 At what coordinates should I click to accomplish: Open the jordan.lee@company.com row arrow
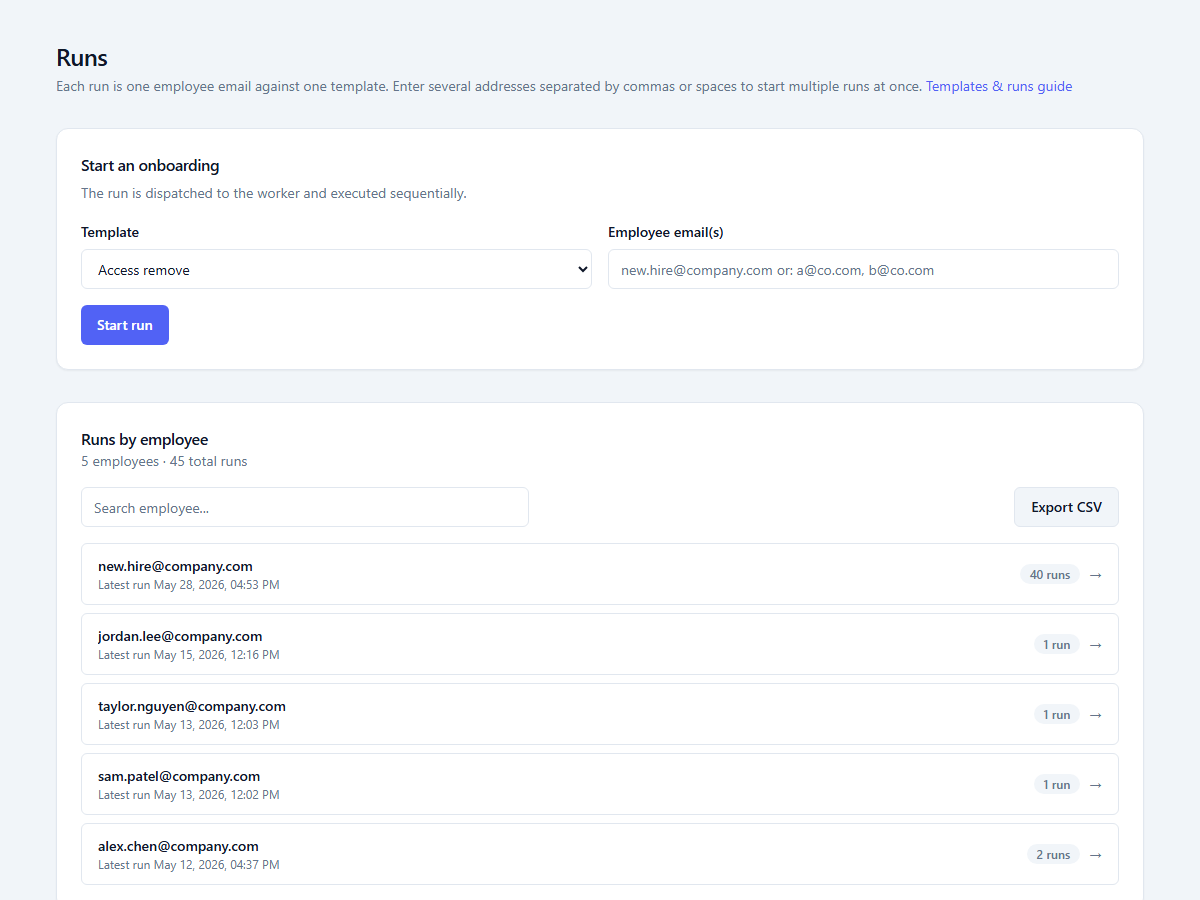1095,645
